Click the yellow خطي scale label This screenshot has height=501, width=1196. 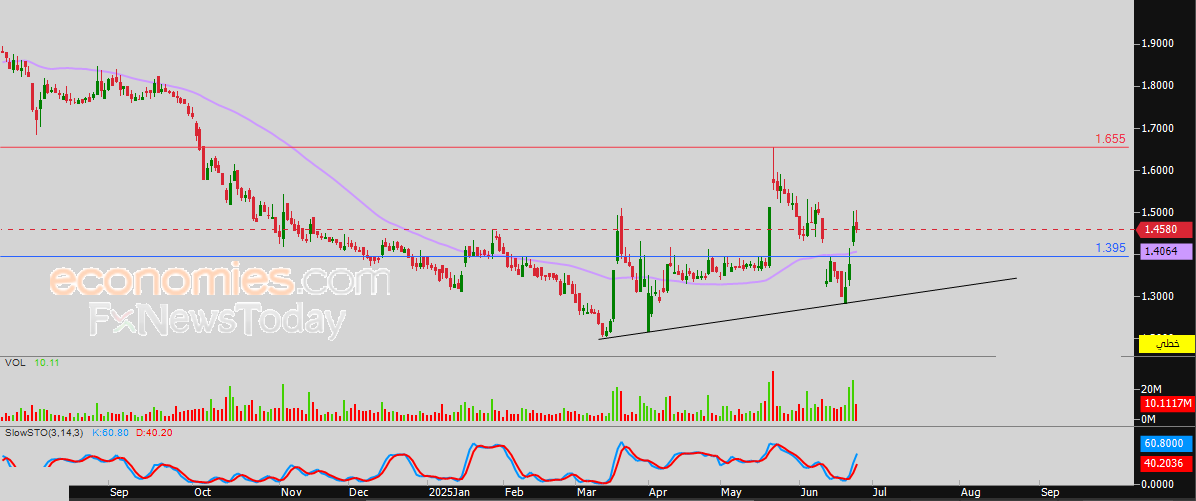1166,345
